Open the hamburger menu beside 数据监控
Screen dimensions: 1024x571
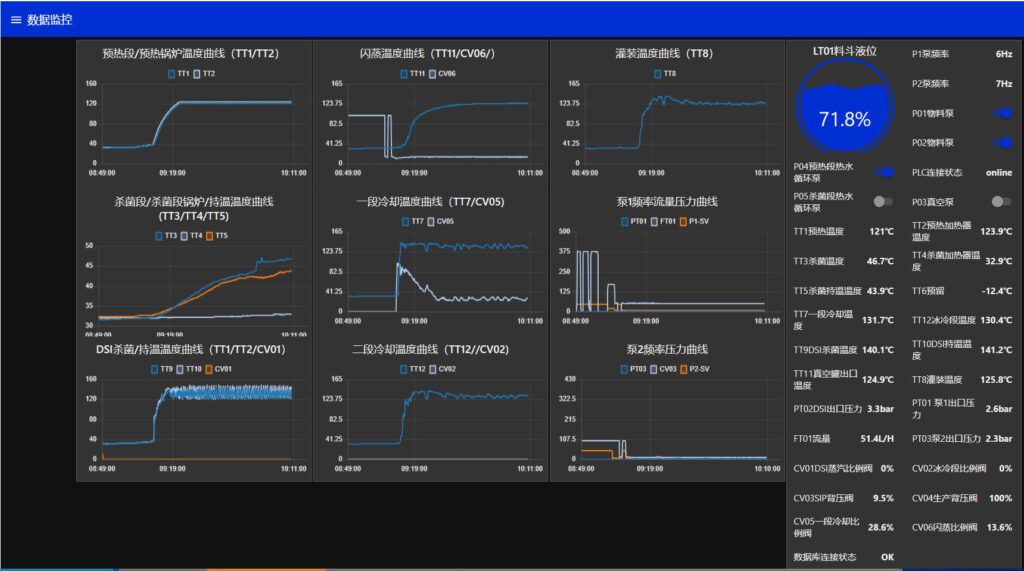[x=15, y=19]
